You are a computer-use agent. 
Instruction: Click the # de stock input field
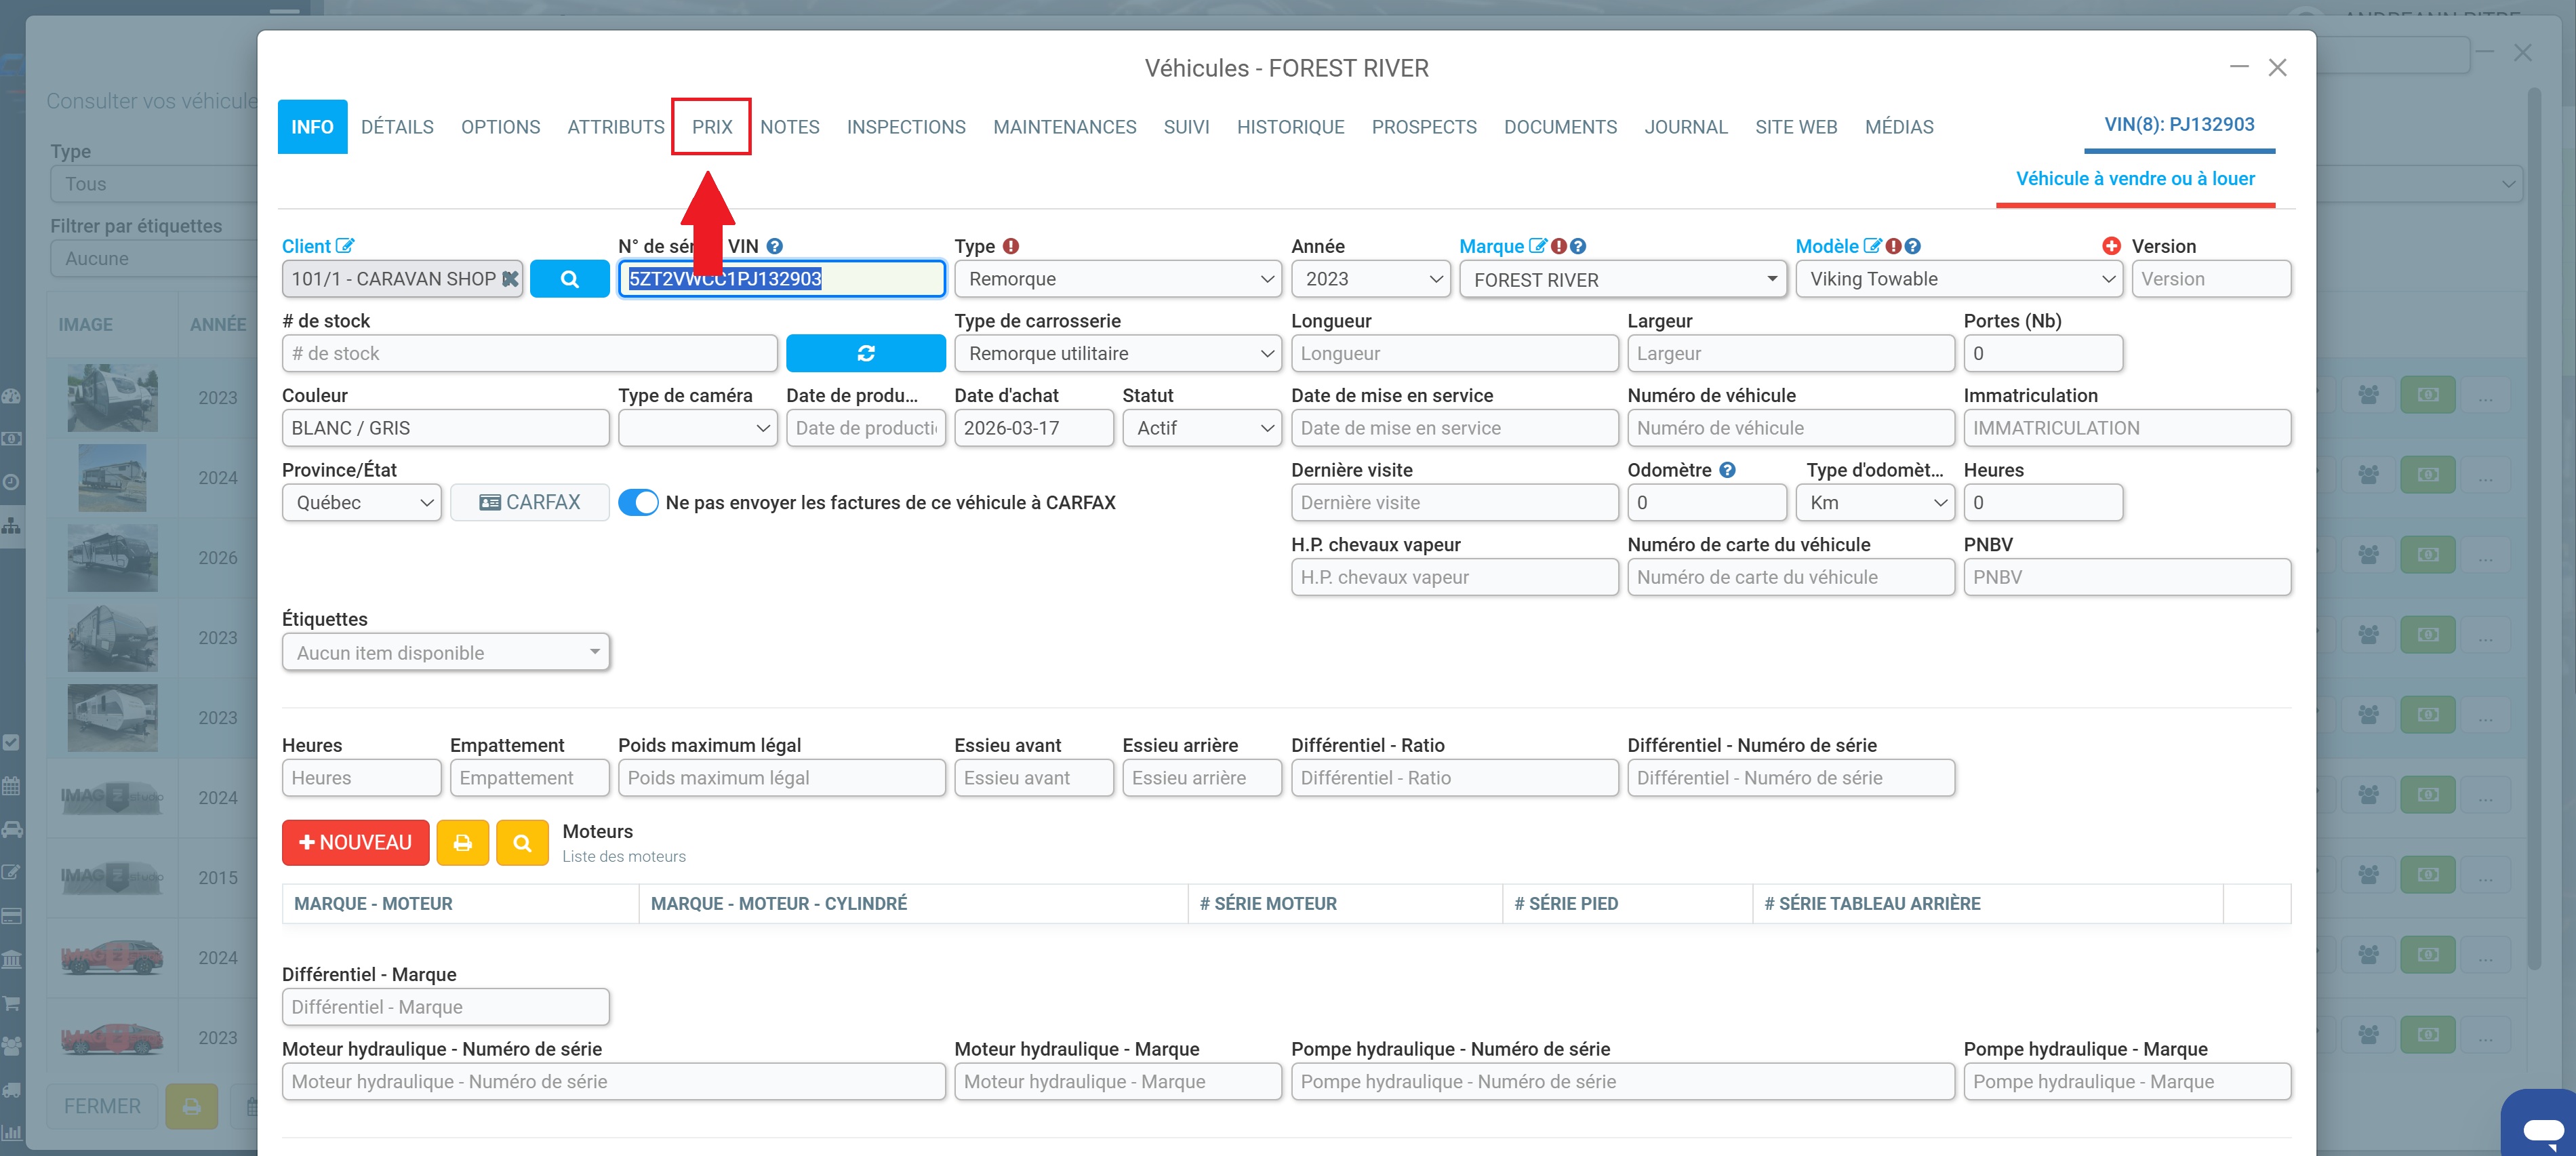[529, 353]
